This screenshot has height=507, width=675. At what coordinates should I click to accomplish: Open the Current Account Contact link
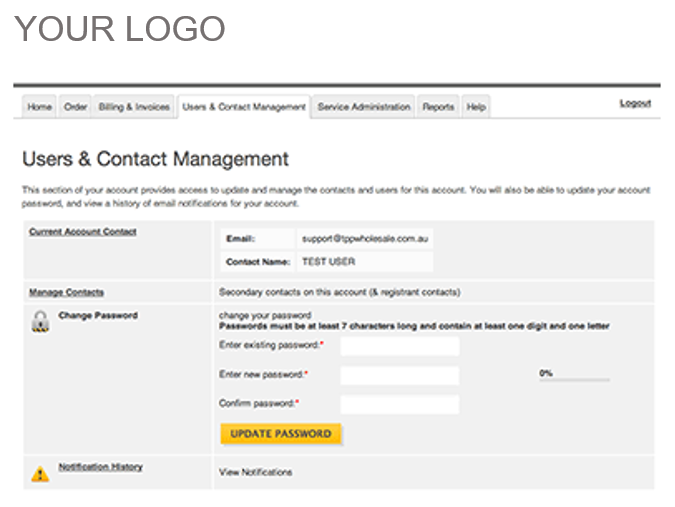coord(83,232)
